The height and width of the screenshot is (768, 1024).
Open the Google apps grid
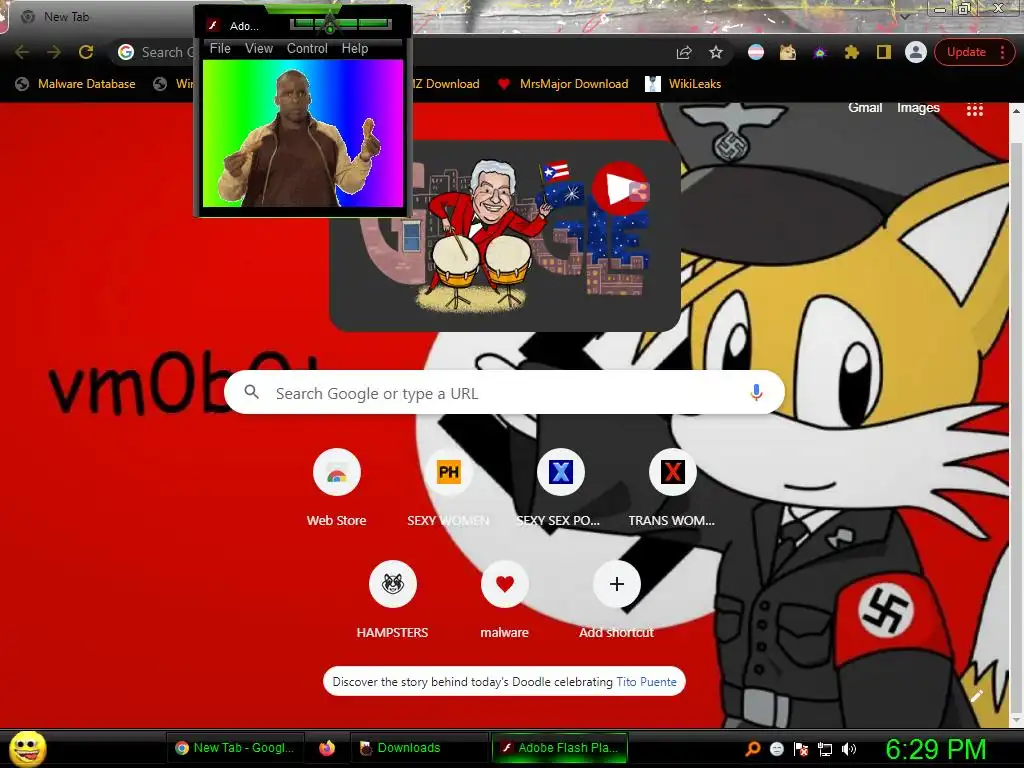974,110
